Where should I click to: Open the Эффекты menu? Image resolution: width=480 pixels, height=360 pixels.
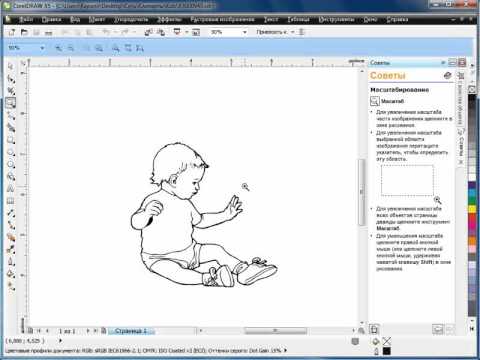coord(169,20)
